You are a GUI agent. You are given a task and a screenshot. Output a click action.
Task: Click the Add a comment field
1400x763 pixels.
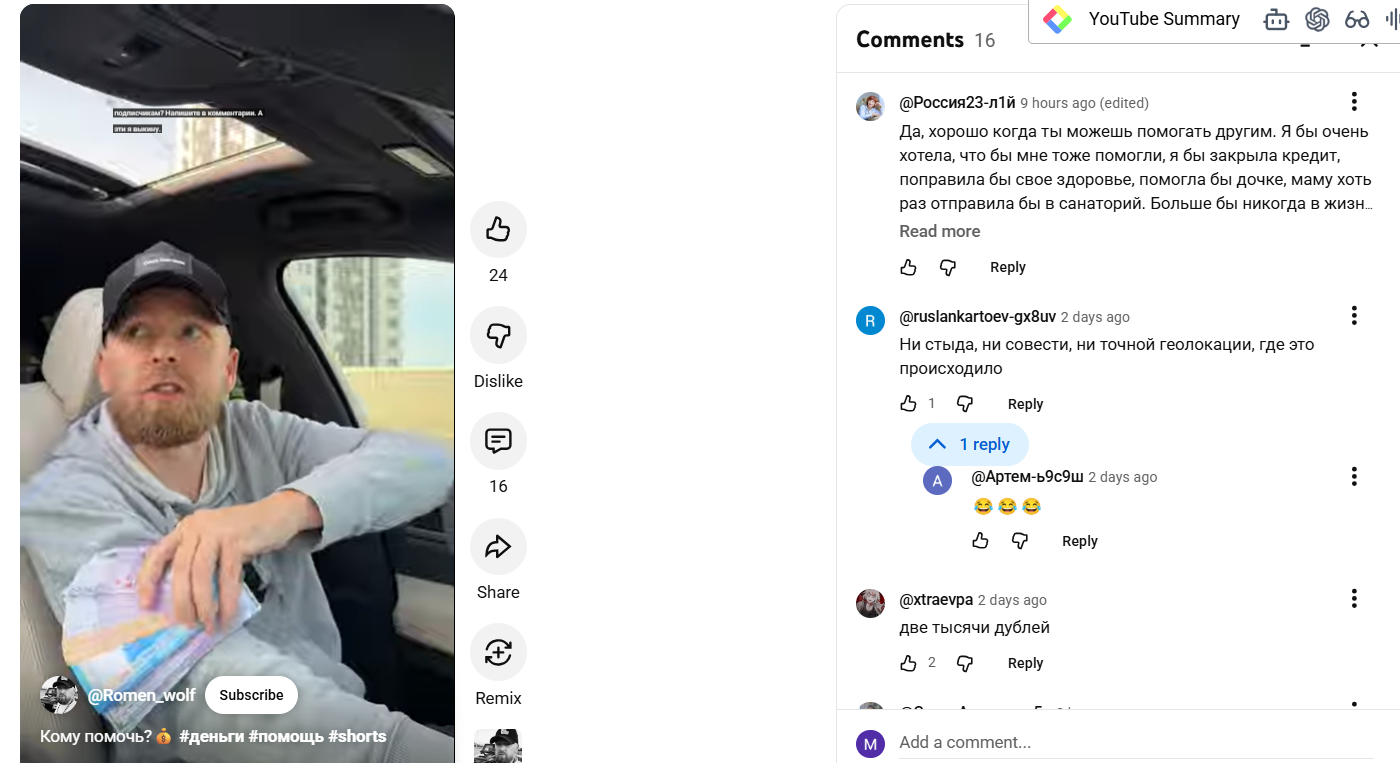click(1100, 742)
